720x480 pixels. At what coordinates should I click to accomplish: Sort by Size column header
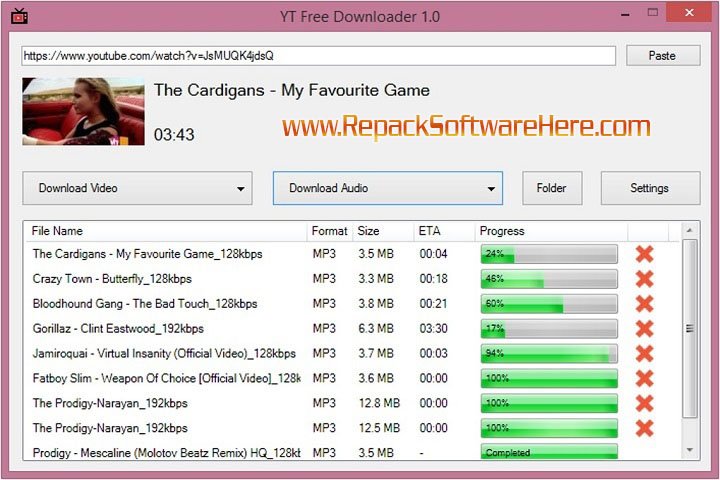[x=383, y=231]
